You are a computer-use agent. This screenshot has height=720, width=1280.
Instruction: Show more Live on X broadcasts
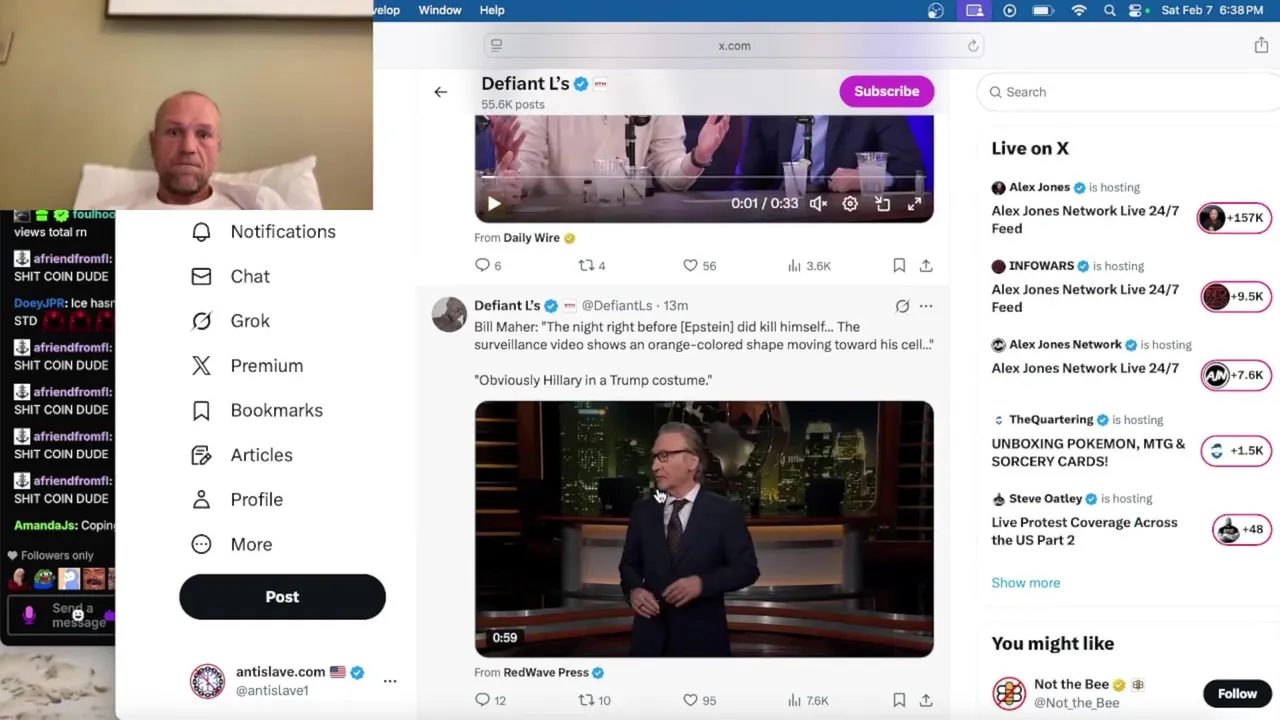[1025, 583]
